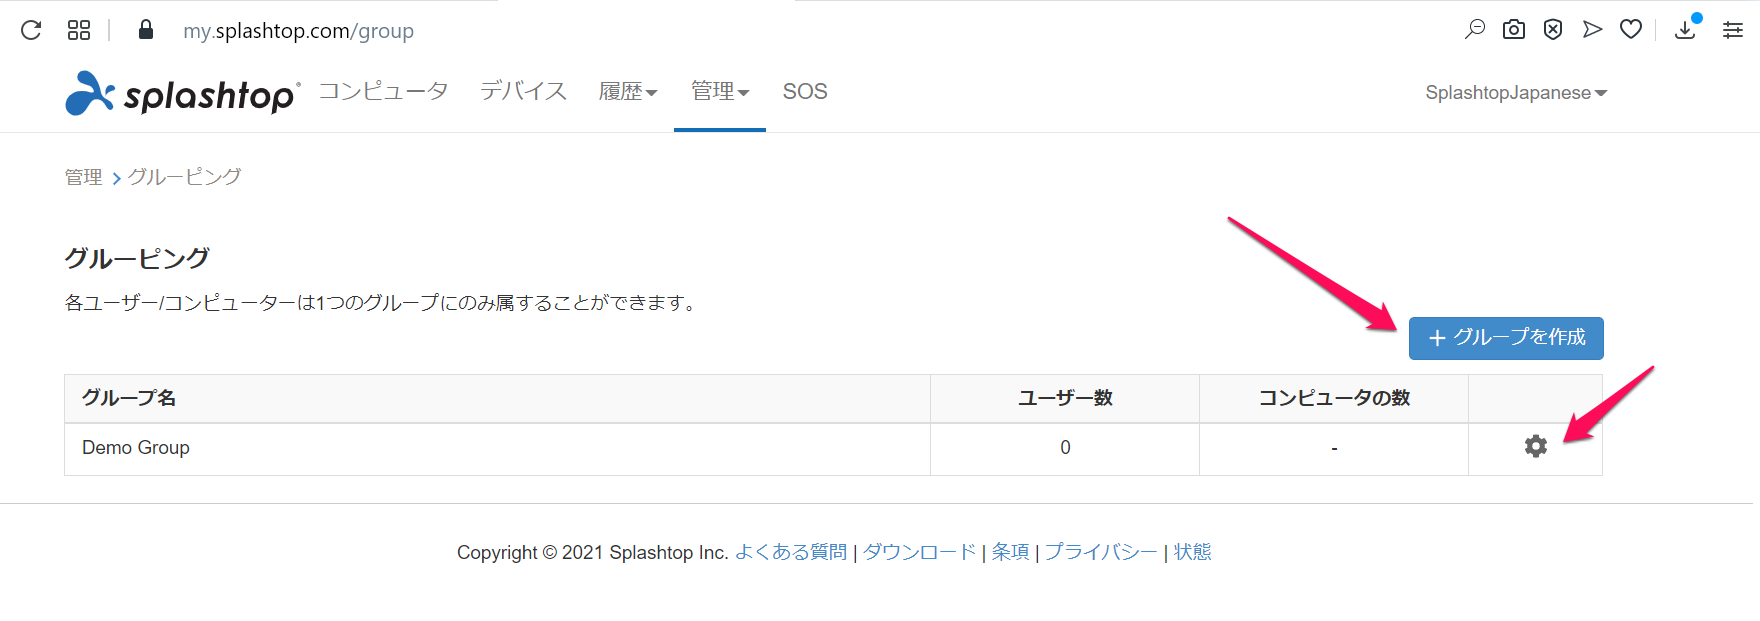Screen dimensions: 1760x621
Task: Open the speed dial grid icon
Action: pos(79,30)
